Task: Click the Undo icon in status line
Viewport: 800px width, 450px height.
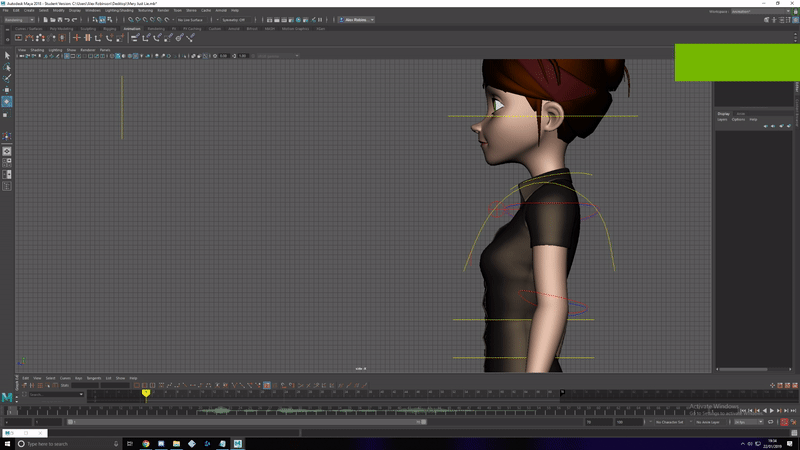Action: [67, 19]
